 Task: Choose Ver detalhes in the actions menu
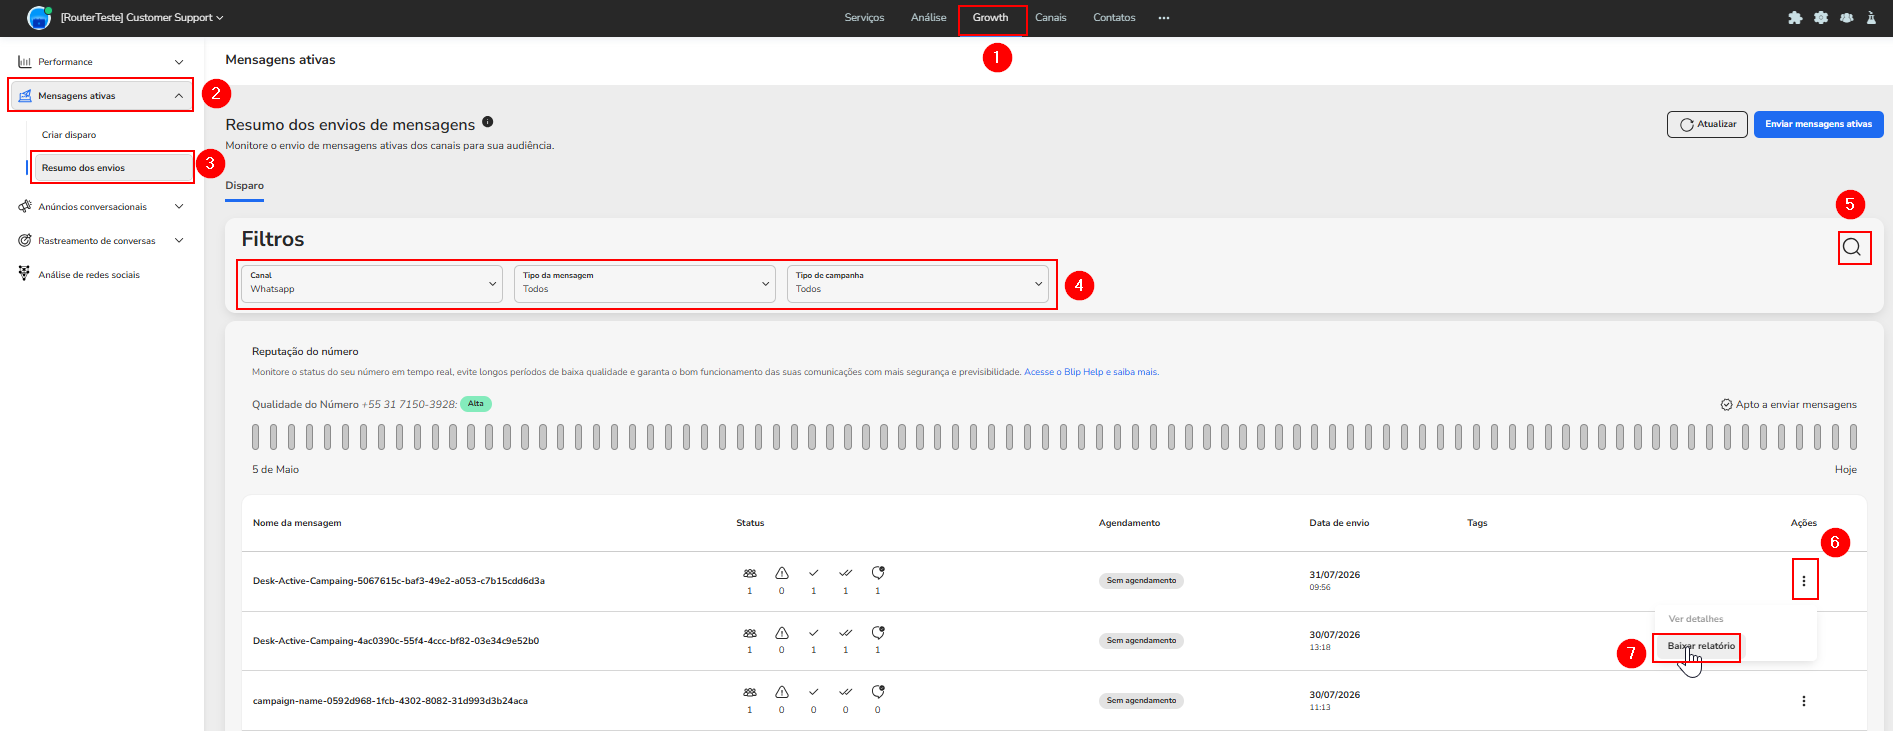pos(1696,619)
